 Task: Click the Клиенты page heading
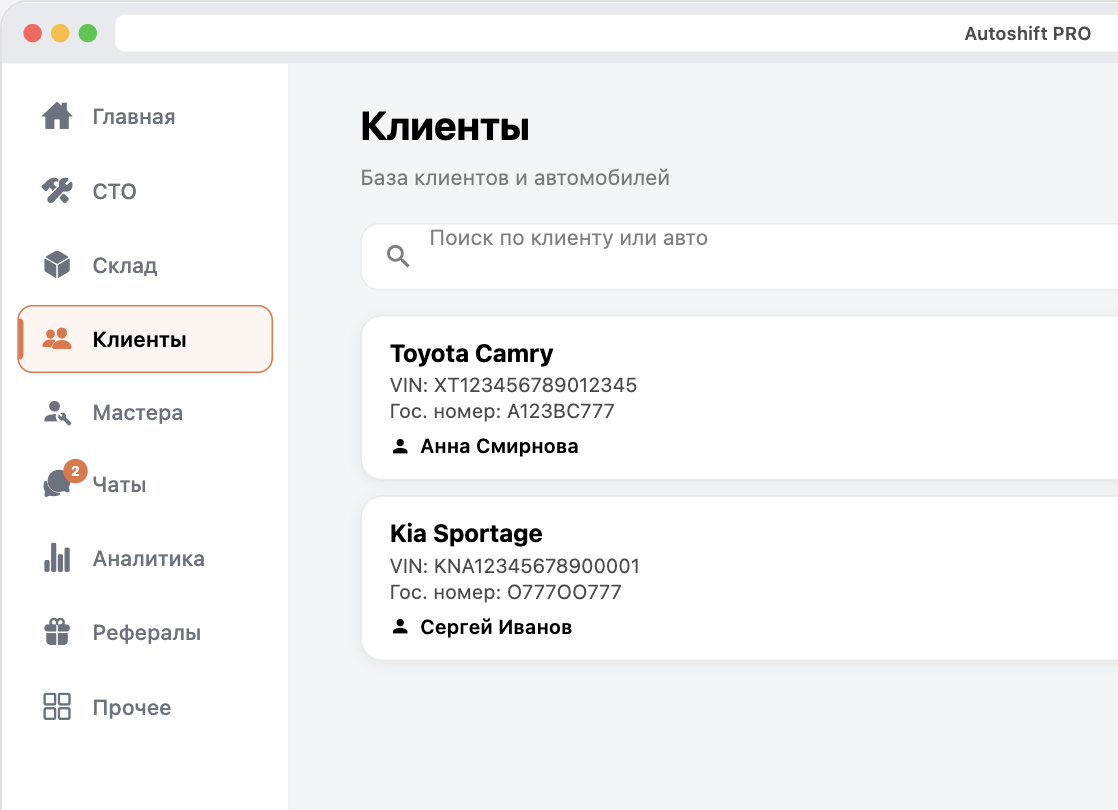pos(445,127)
